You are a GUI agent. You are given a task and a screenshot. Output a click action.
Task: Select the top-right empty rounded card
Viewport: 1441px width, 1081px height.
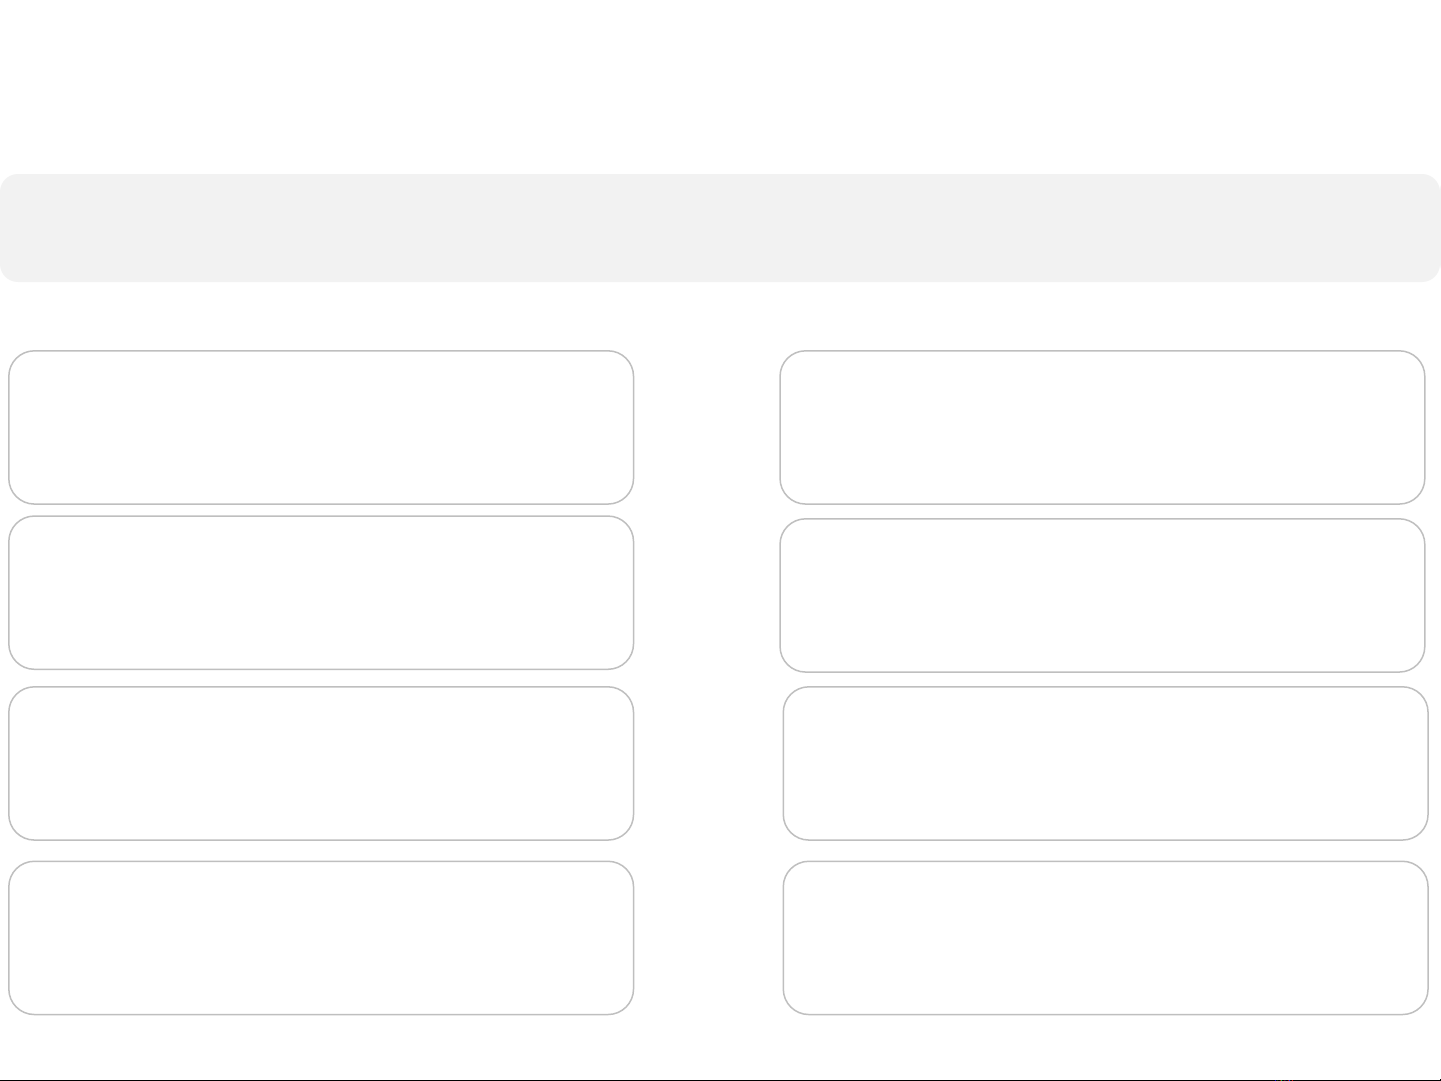(x=1102, y=427)
